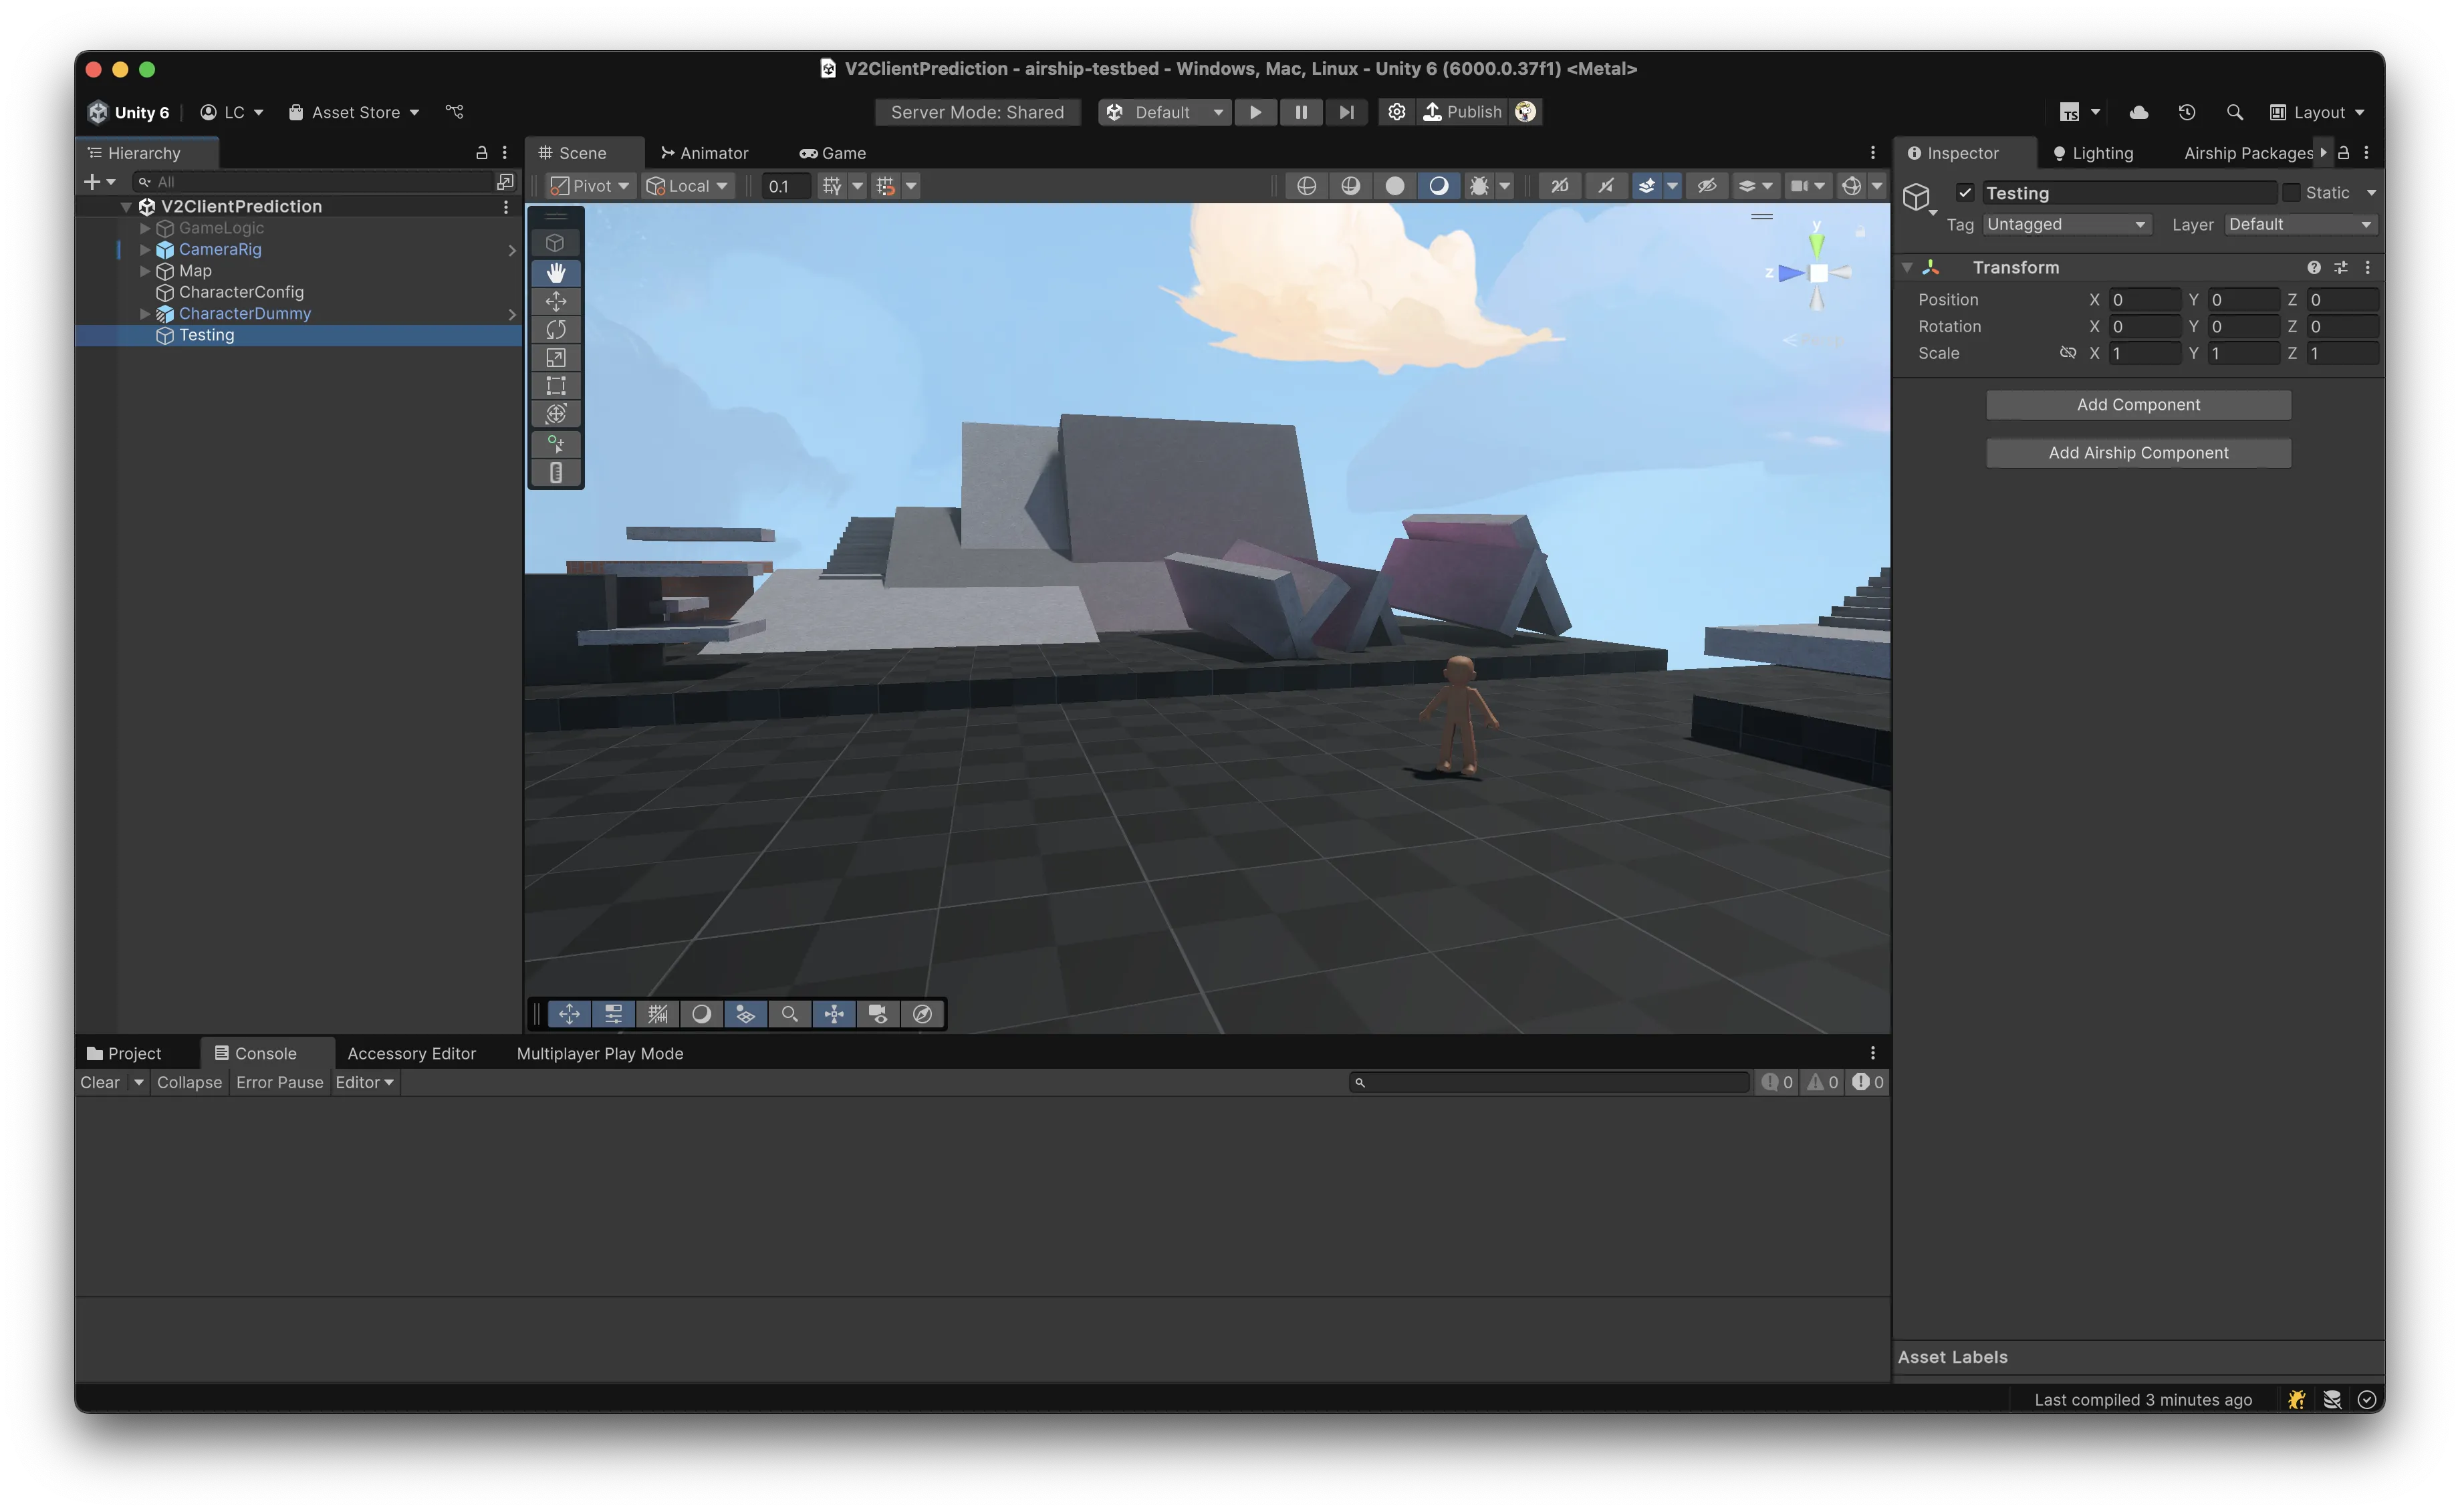Open the Layout dropdown

click(x=2316, y=112)
